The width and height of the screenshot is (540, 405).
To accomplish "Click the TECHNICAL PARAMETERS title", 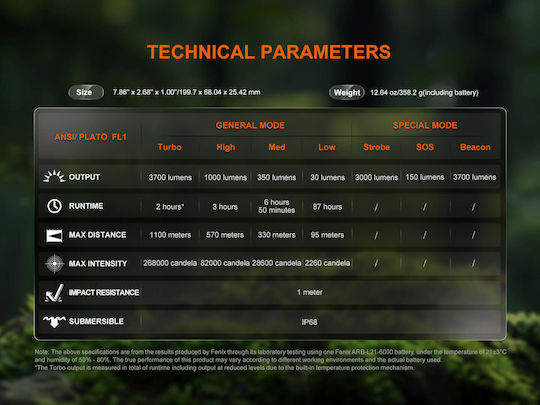I will tap(269, 52).
